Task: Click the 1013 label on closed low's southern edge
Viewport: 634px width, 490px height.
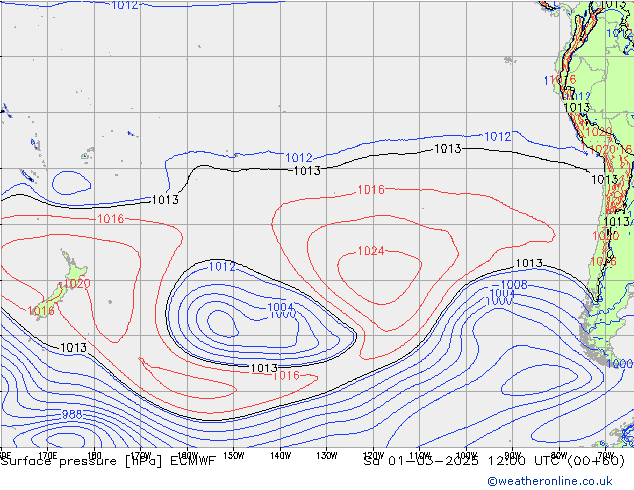Action: 264,368
